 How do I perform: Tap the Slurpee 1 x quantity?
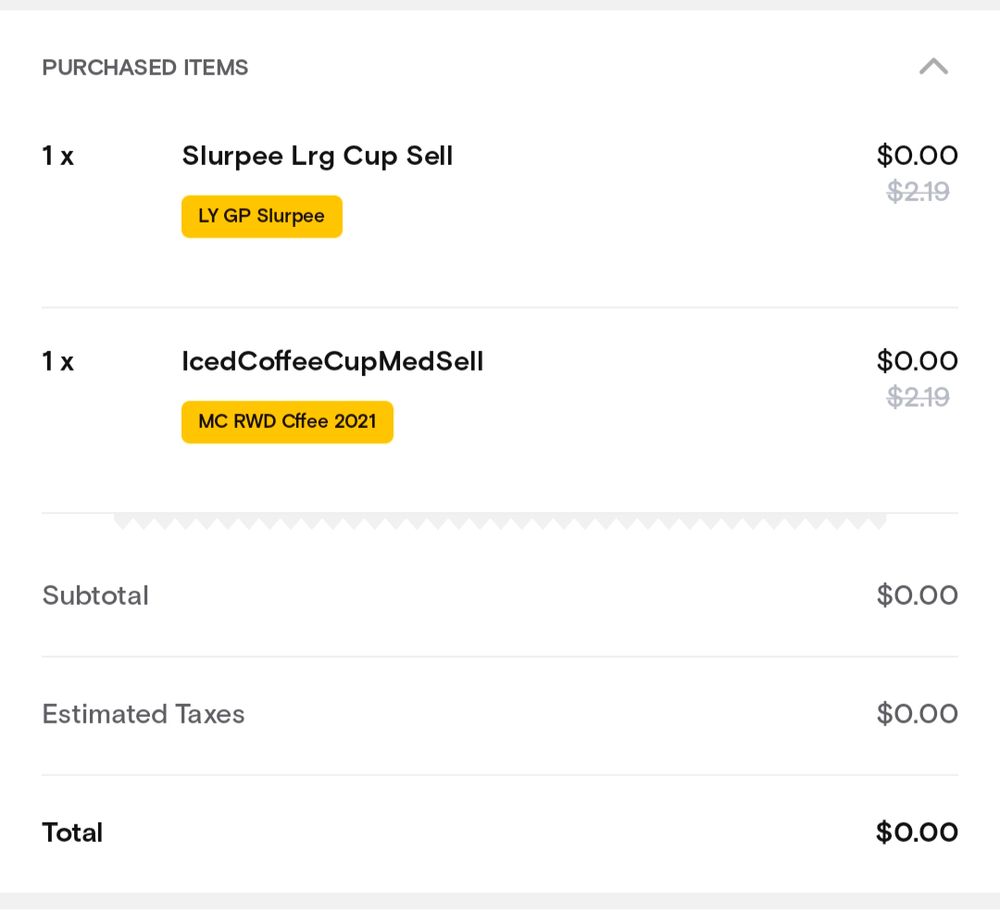58,156
